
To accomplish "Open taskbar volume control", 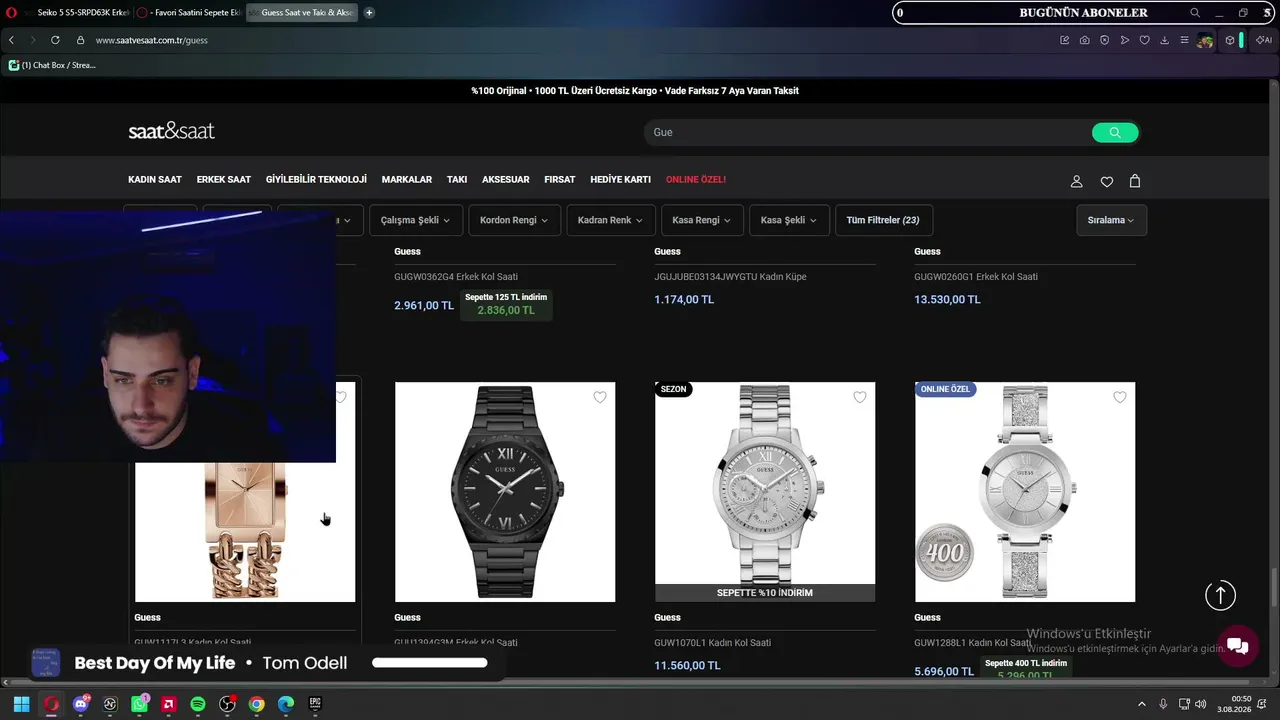I will click(1200, 704).
